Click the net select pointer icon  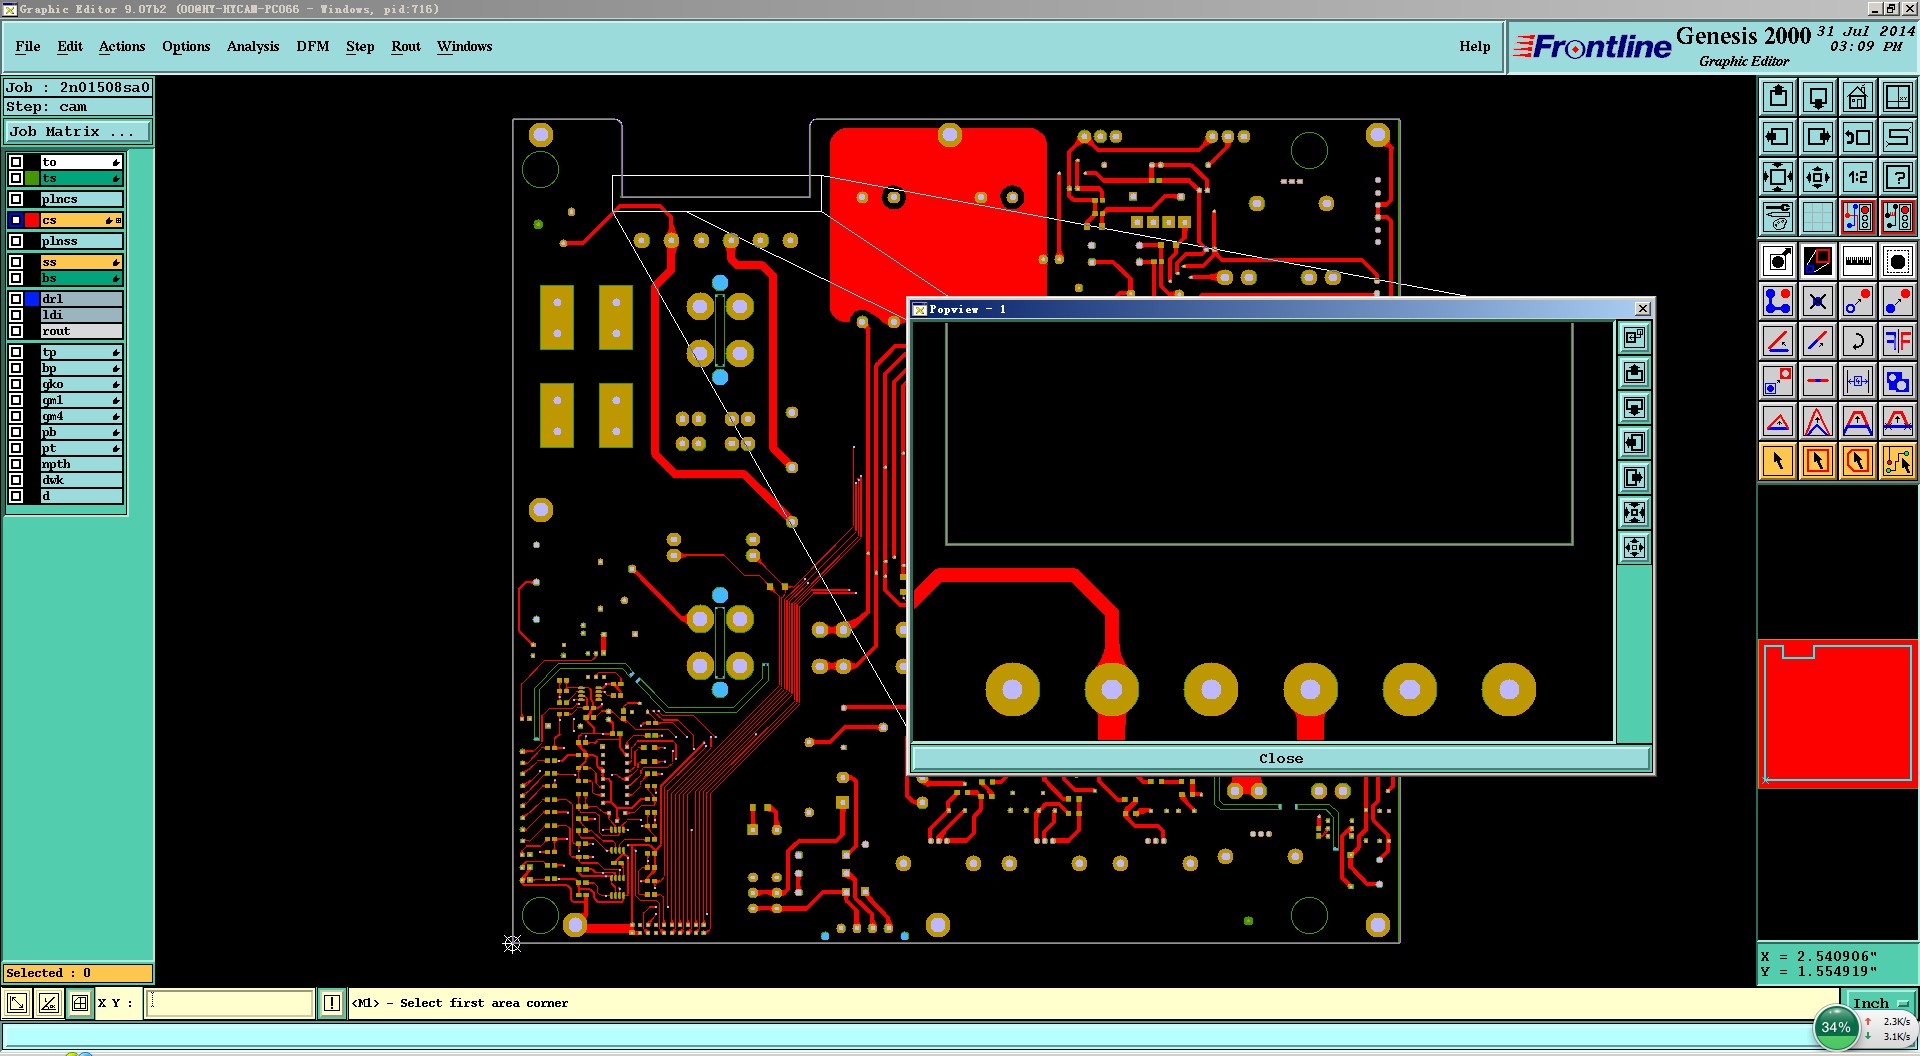[x=1898, y=461]
